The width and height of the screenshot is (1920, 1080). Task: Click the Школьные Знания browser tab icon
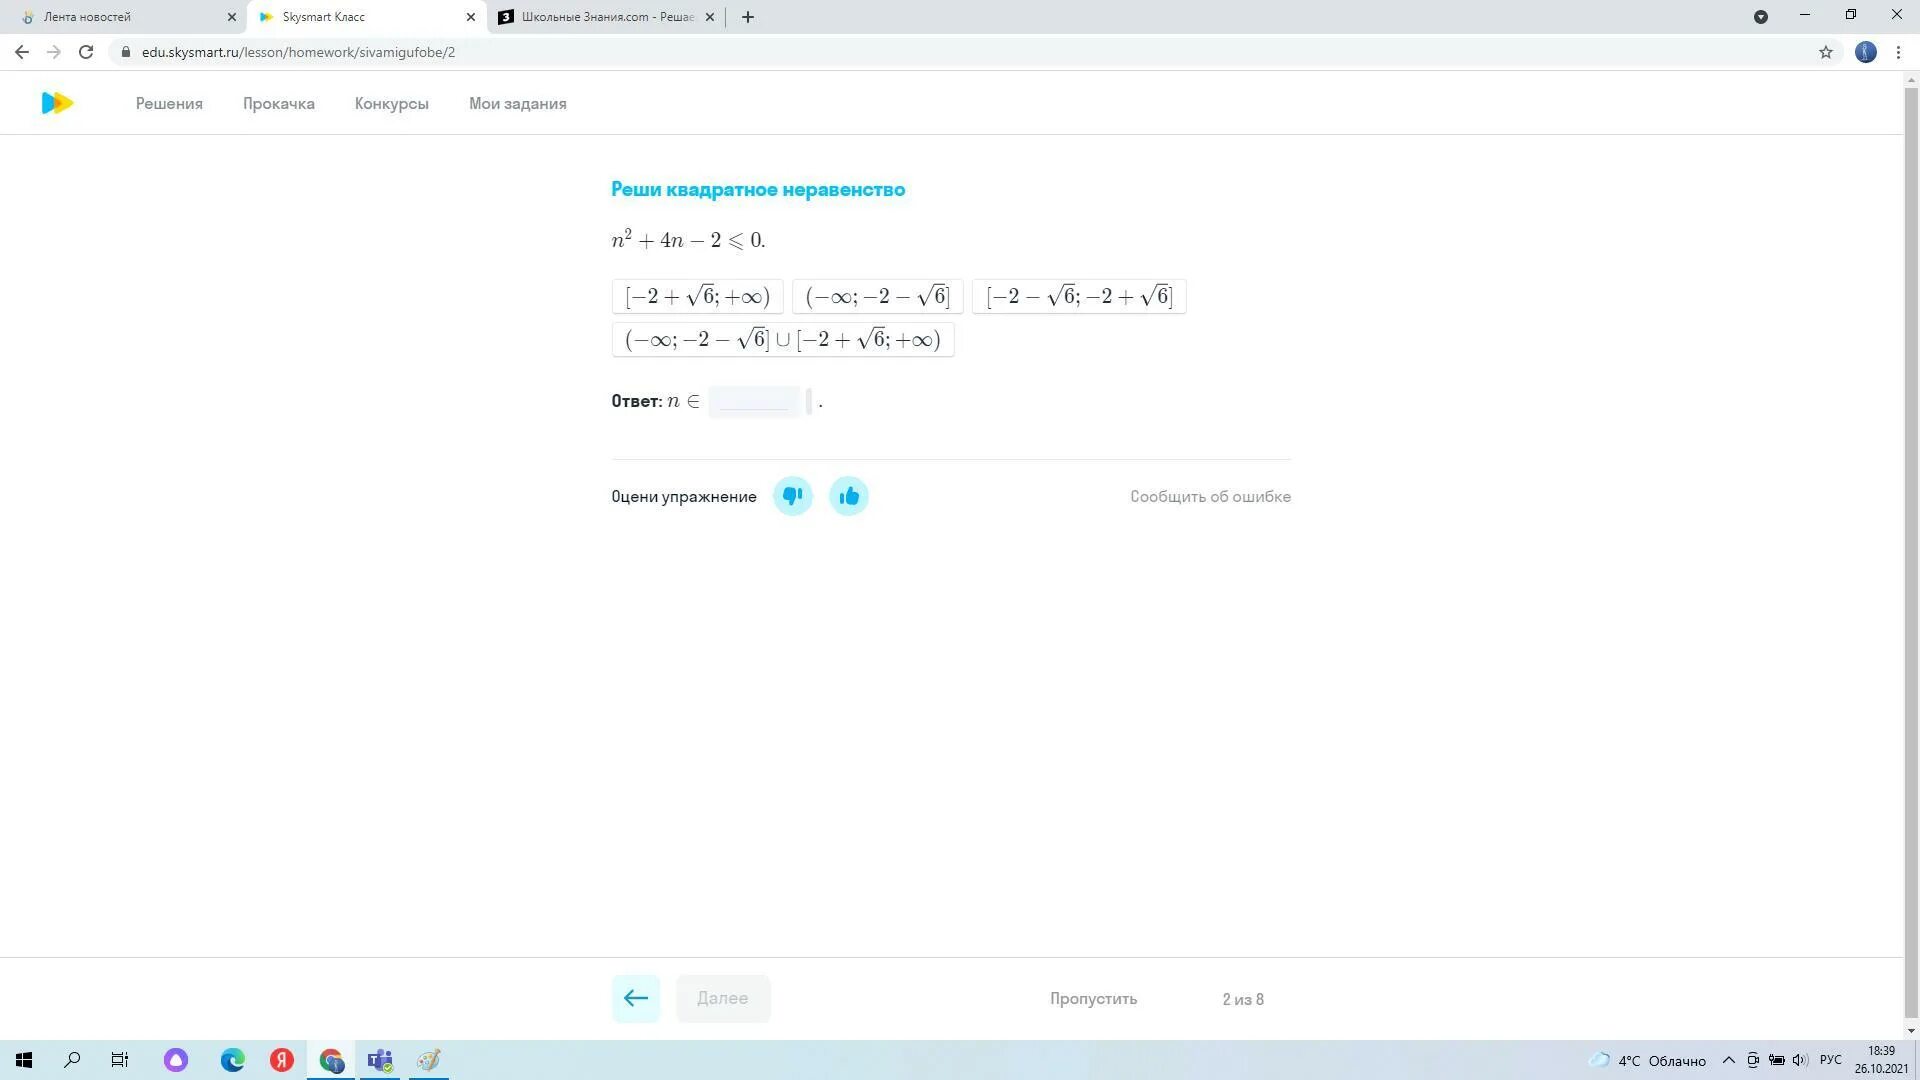505,16
